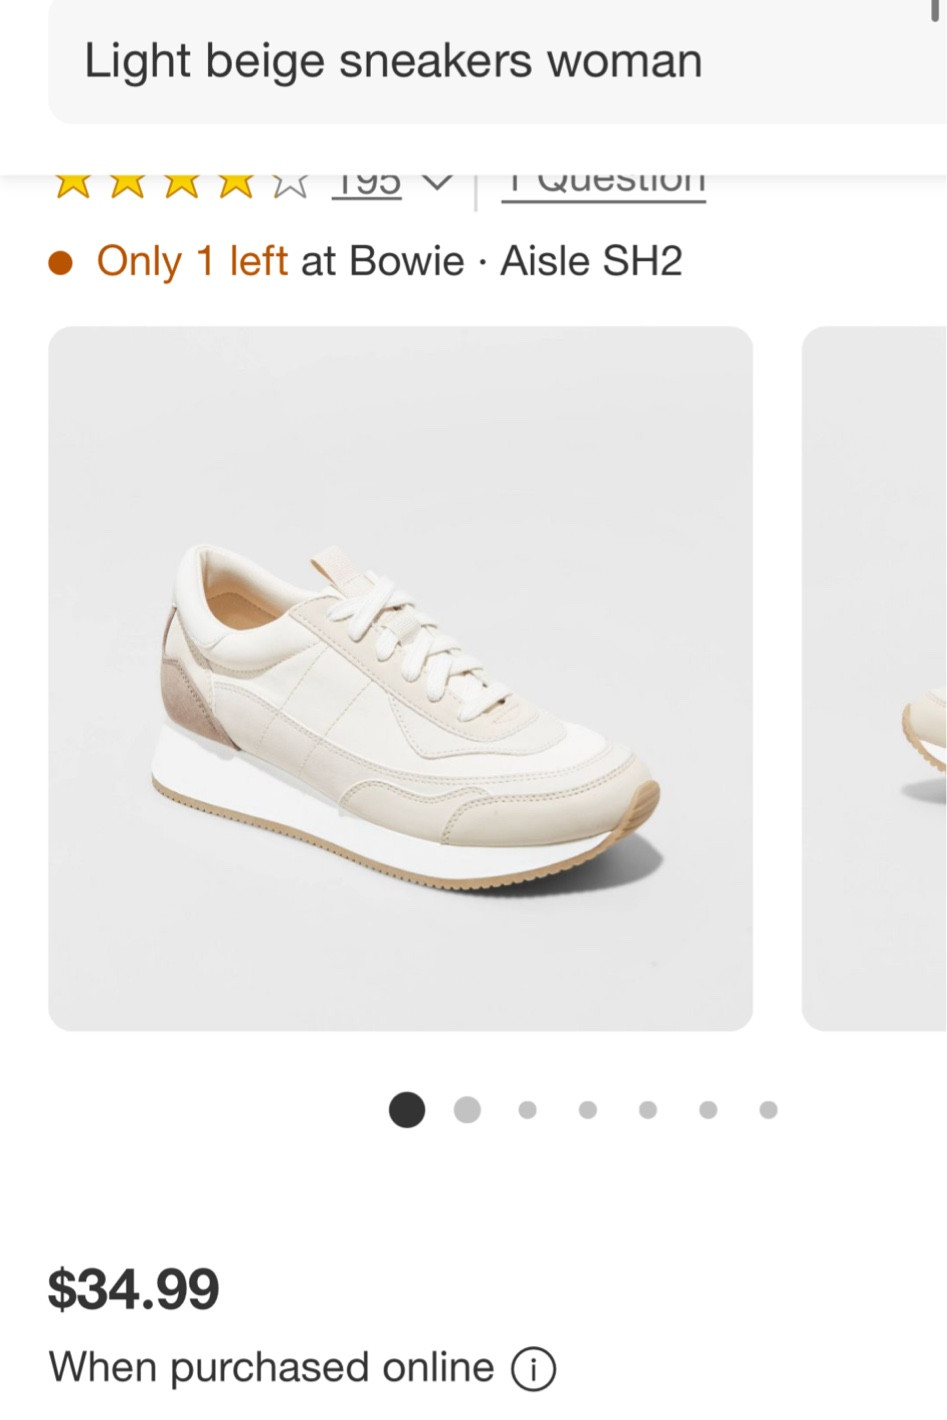Image resolution: width=947 pixels, height=1420 pixels.
Task: Open the reviews dropdown chevron next to 195
Action: 438,182
